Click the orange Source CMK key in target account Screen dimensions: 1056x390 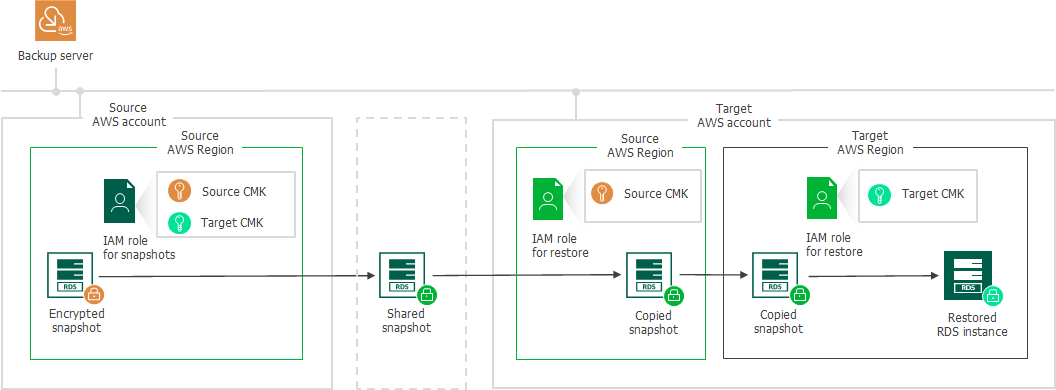[x=602, y=194]
